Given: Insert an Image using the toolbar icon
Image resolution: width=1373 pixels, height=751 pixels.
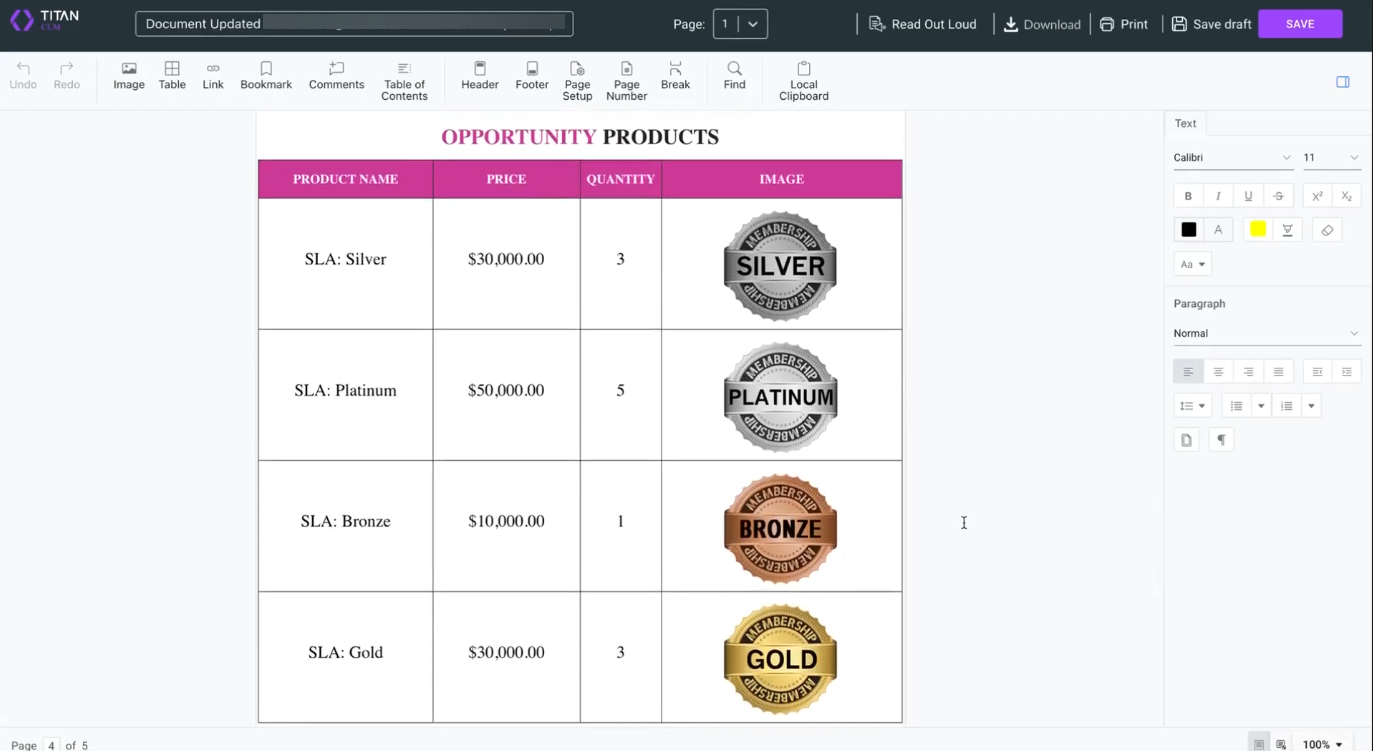Looking at the screenshot, I should [x=128, y=76].
